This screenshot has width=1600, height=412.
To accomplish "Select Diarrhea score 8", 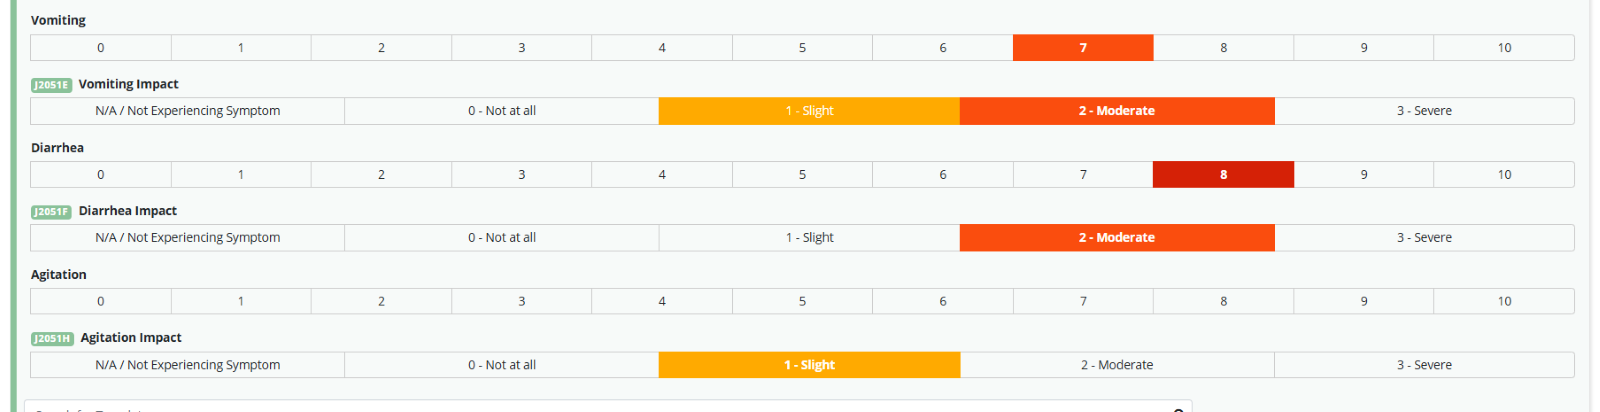I will [x=1223, y=175].
